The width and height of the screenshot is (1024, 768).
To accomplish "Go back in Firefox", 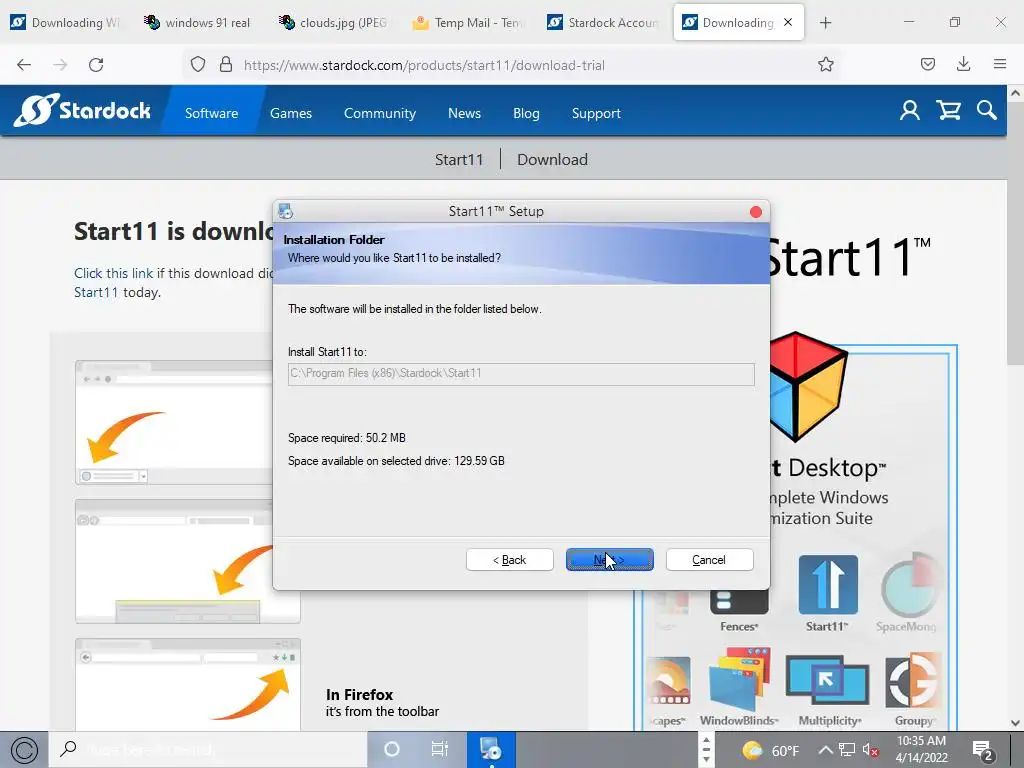I will [x=24, y=65].
